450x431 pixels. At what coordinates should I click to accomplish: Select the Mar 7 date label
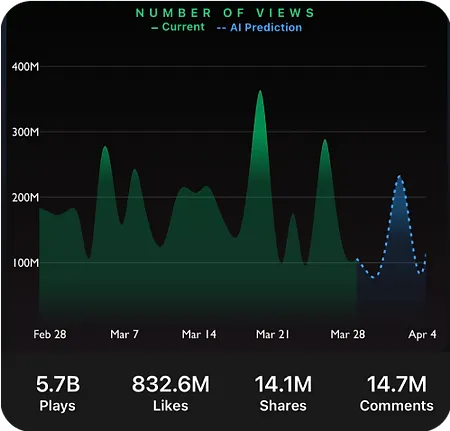pyautogui.click(x=124, y=334)
